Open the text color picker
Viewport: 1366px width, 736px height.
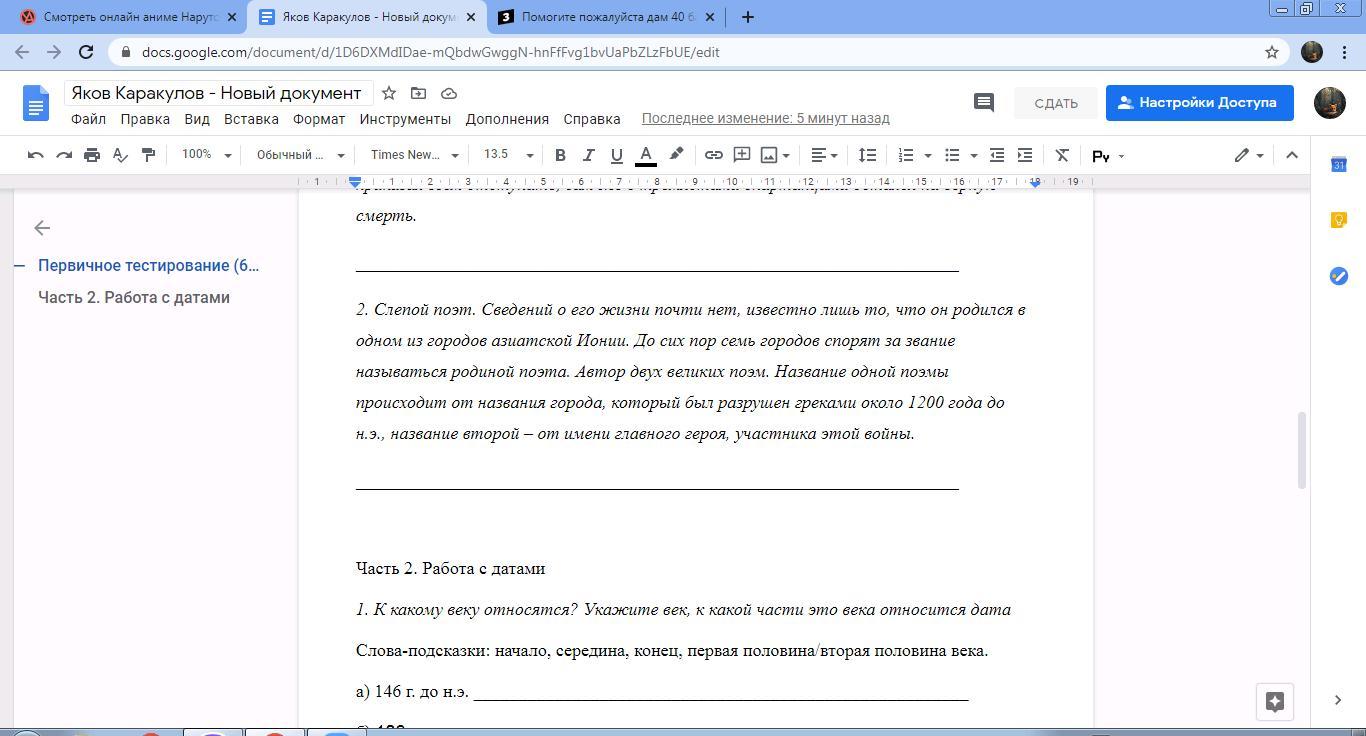tap(646, 155)
